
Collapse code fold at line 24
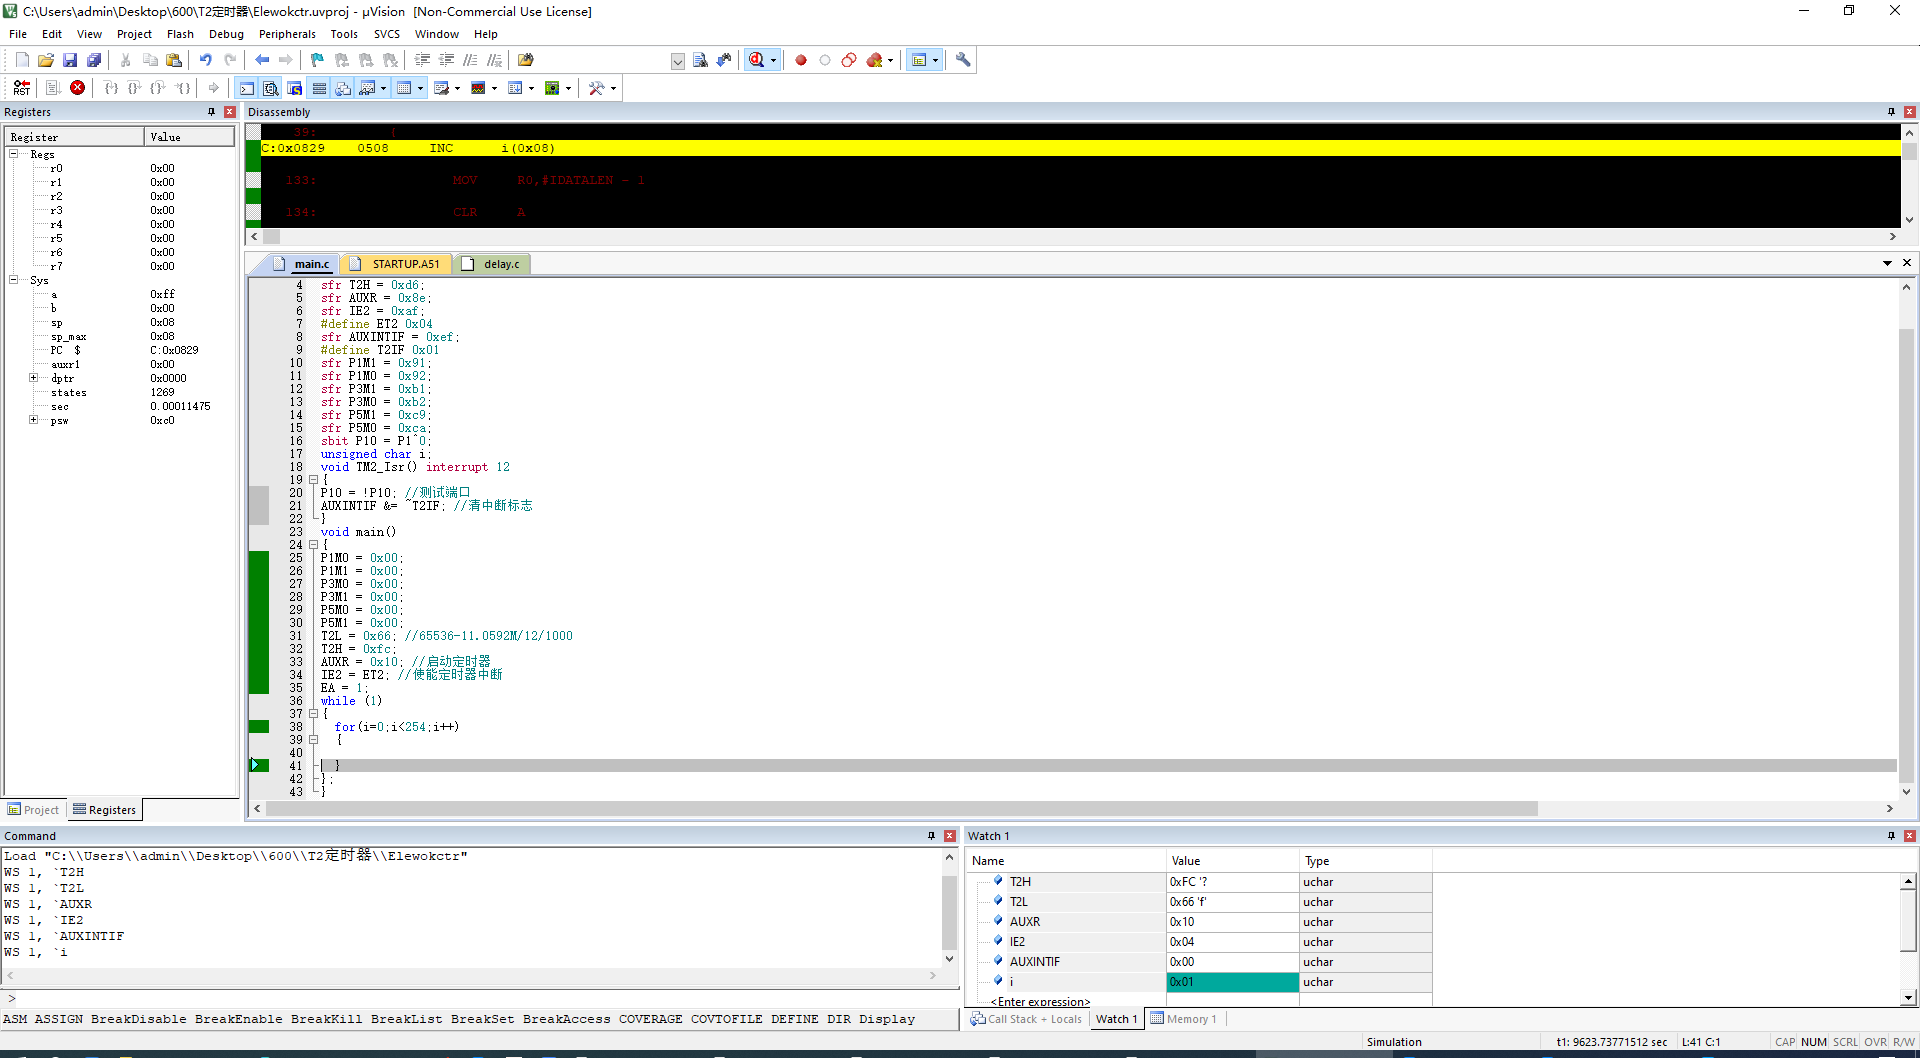313,545
